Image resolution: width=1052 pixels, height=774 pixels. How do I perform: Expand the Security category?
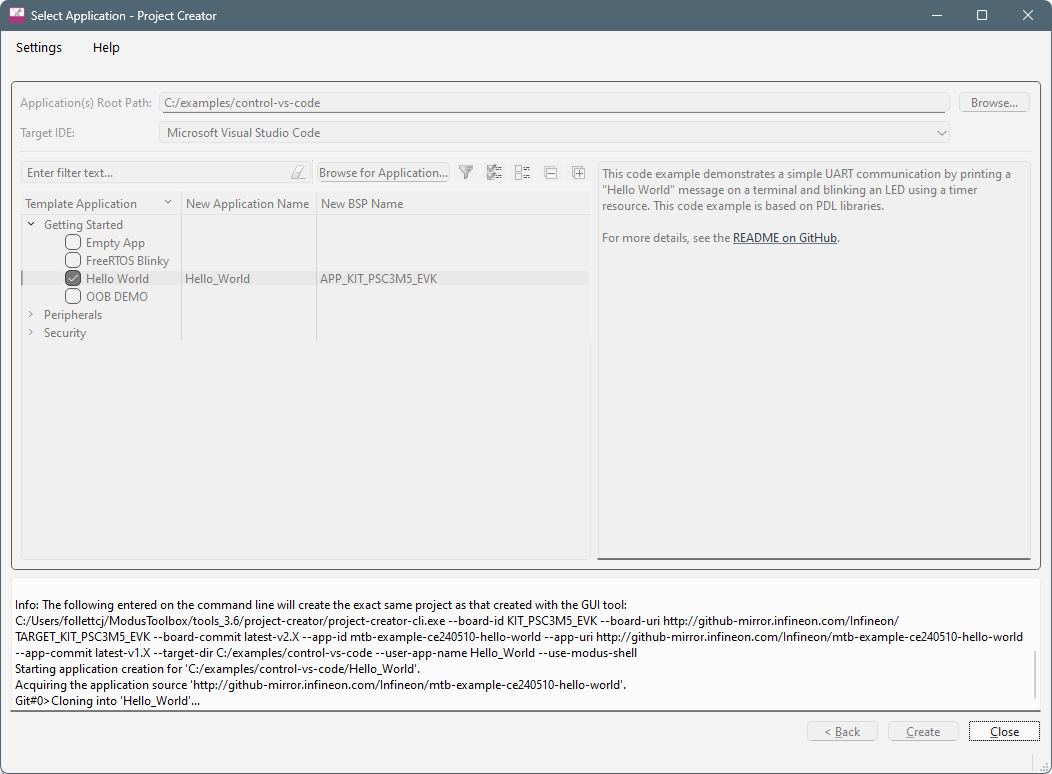coord(31,333)
